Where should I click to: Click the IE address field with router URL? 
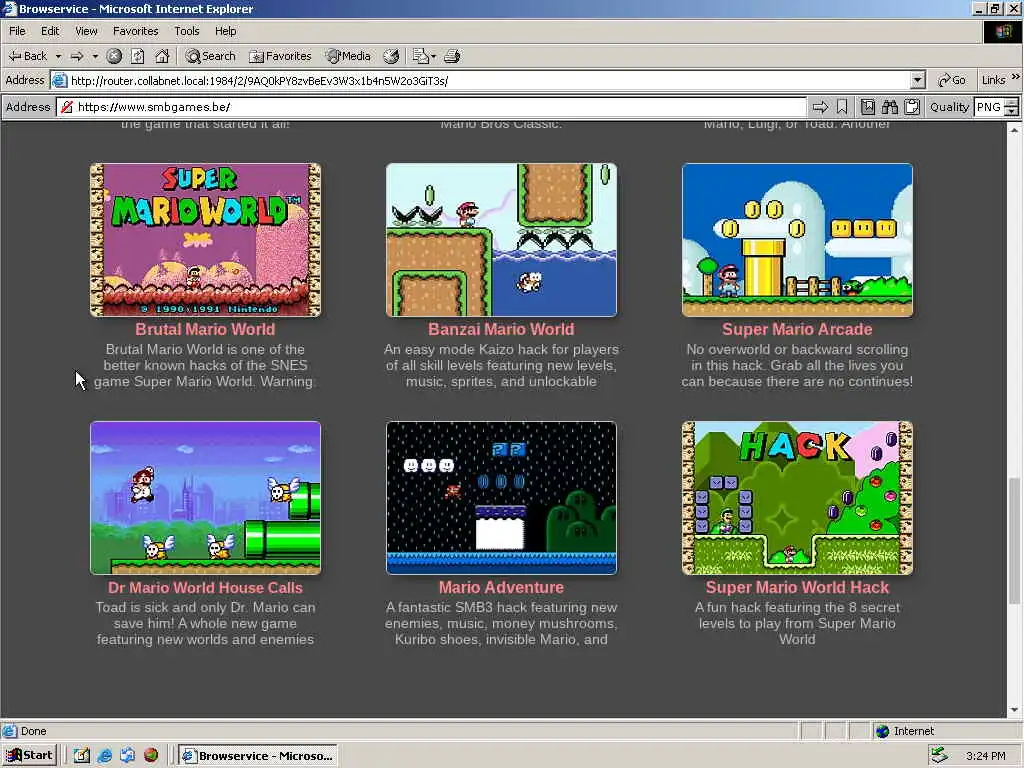[x=490, y=80]
